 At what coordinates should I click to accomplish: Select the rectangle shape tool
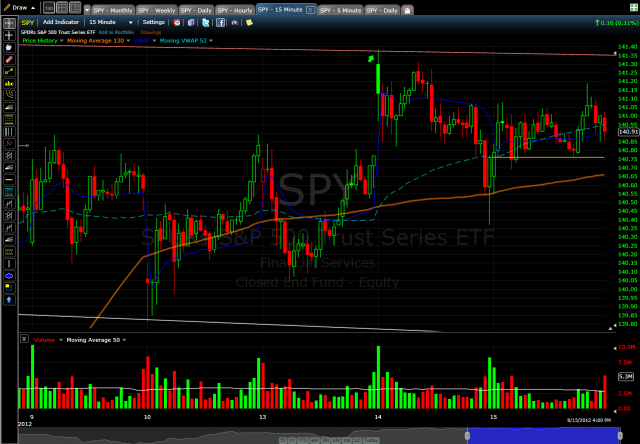click(x=9, y=288)
